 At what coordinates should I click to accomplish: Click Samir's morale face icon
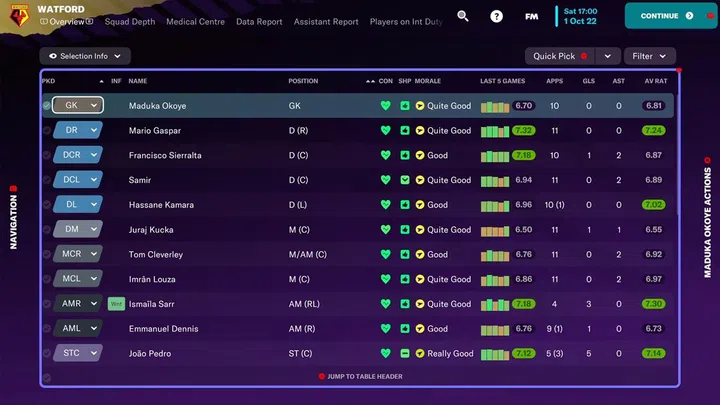pos(420,180)
